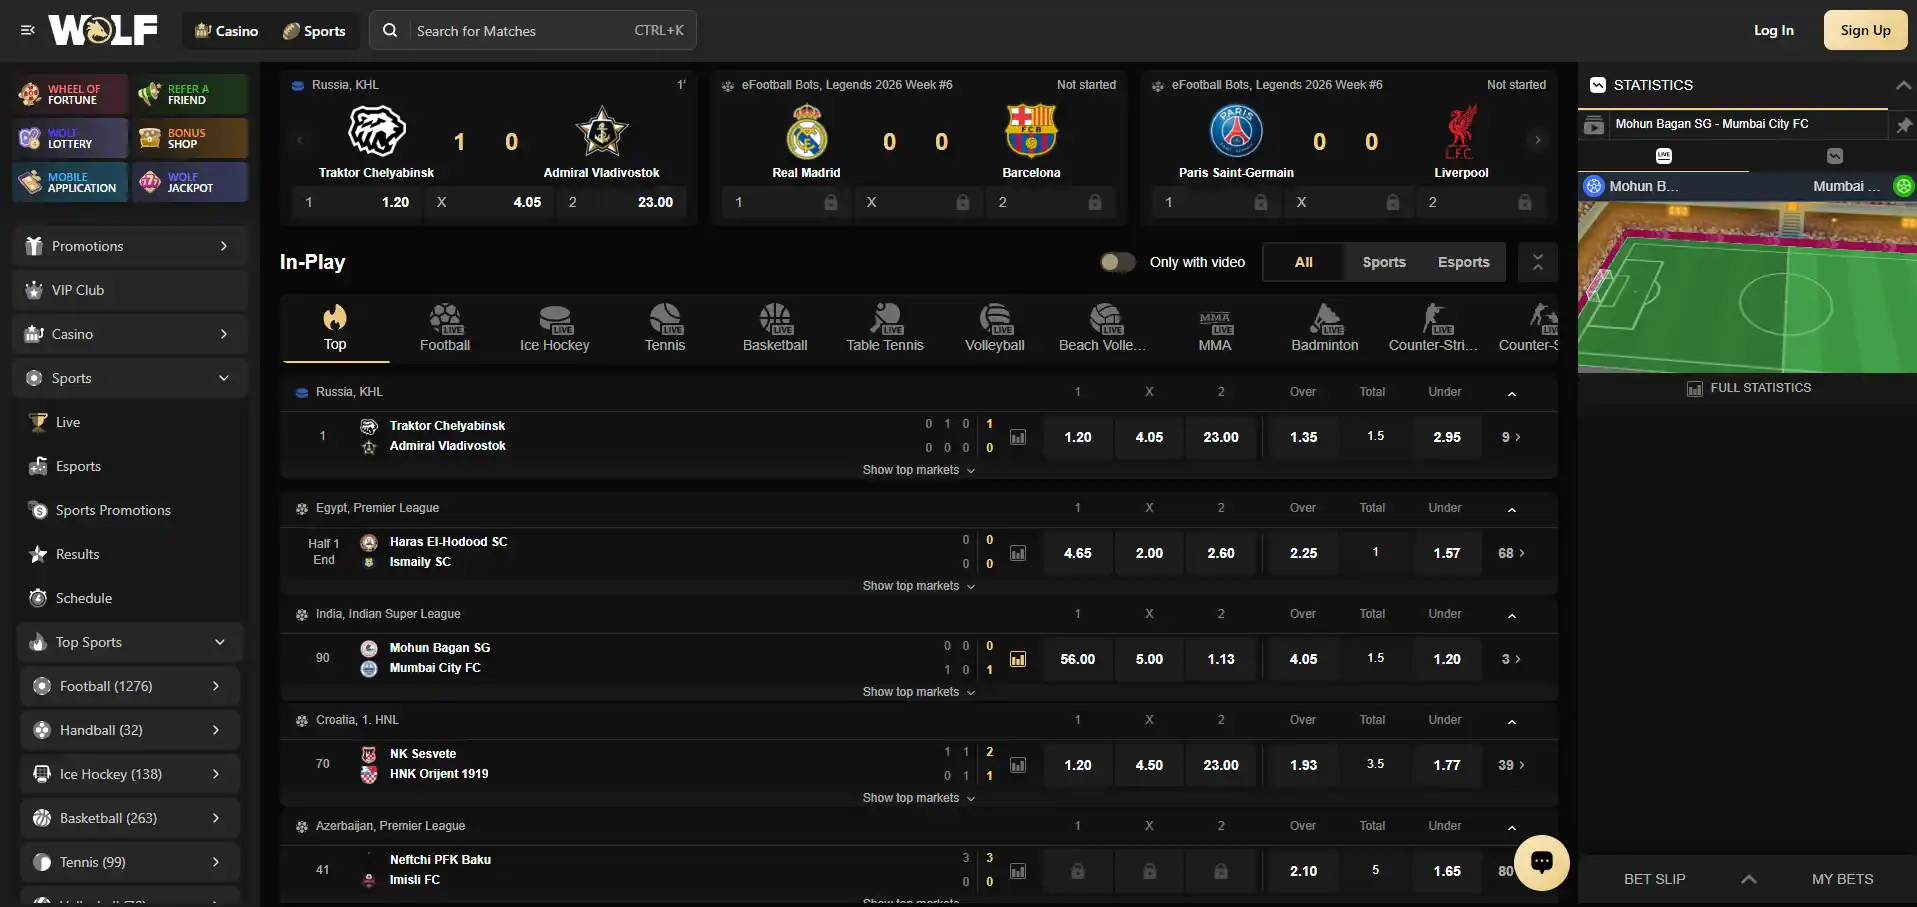Bet Over 1.93 for NK Sesvete match
1917x907 pixels.
pyautogui.click(x=1303, y=765)
